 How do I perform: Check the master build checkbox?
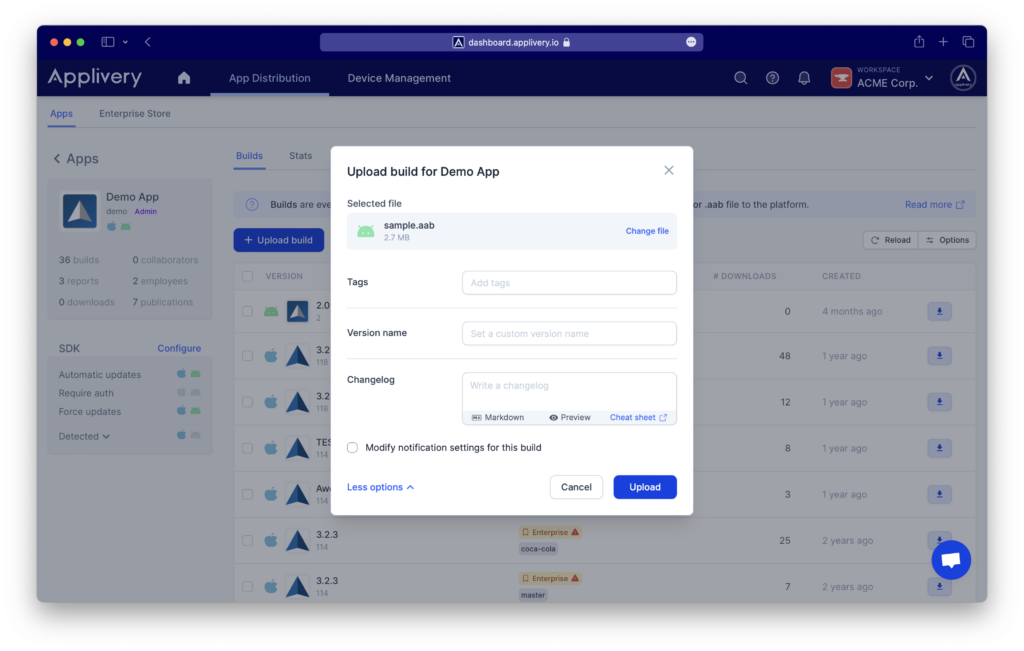(x=248, y=587)
